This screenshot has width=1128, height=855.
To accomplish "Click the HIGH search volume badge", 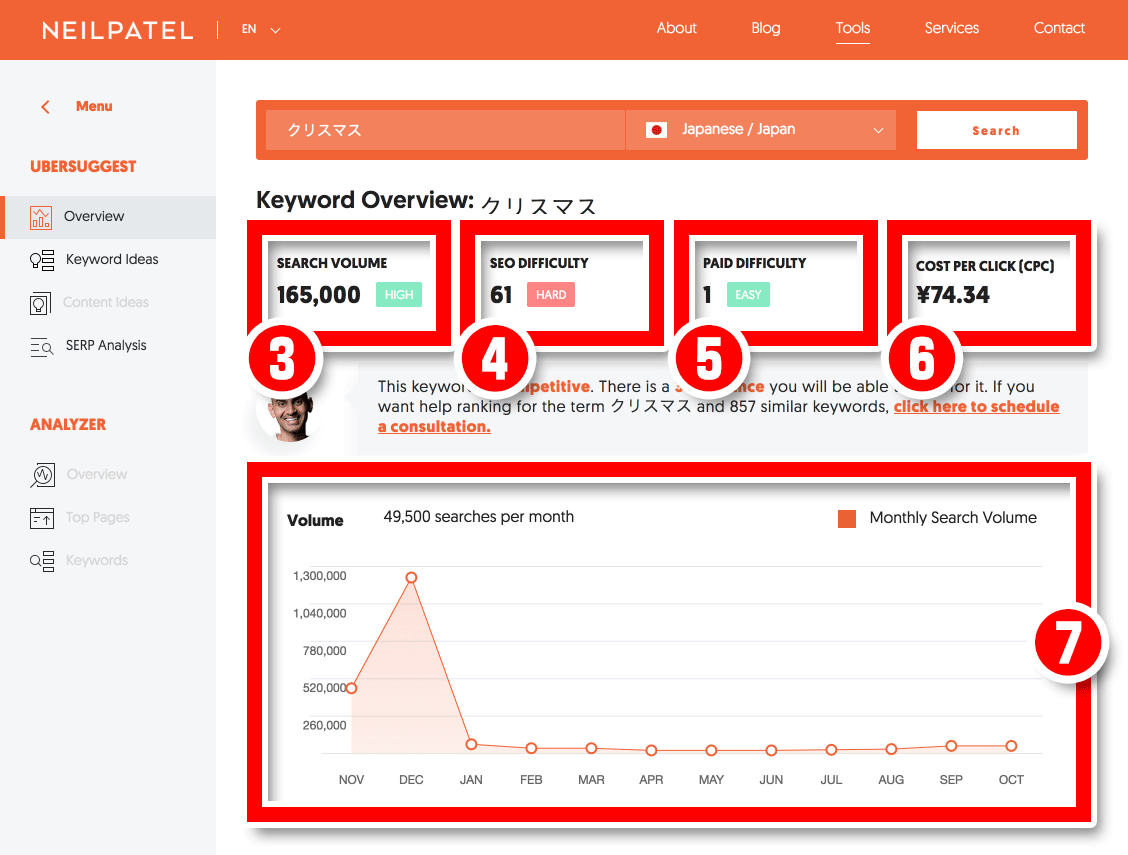I will coord(399,295).
